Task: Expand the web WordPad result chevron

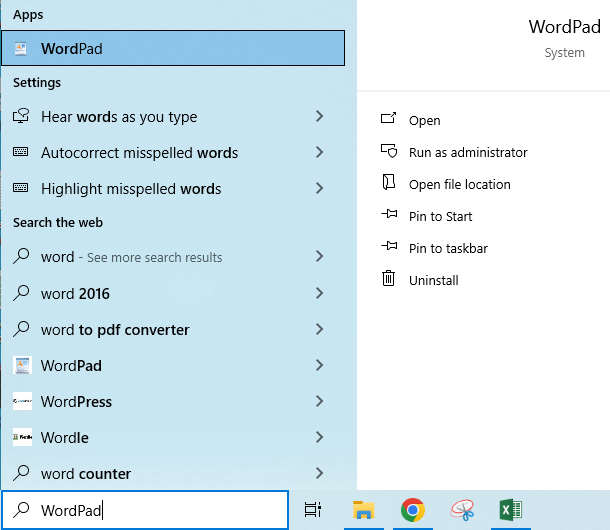Action: [x=319, y=365]
